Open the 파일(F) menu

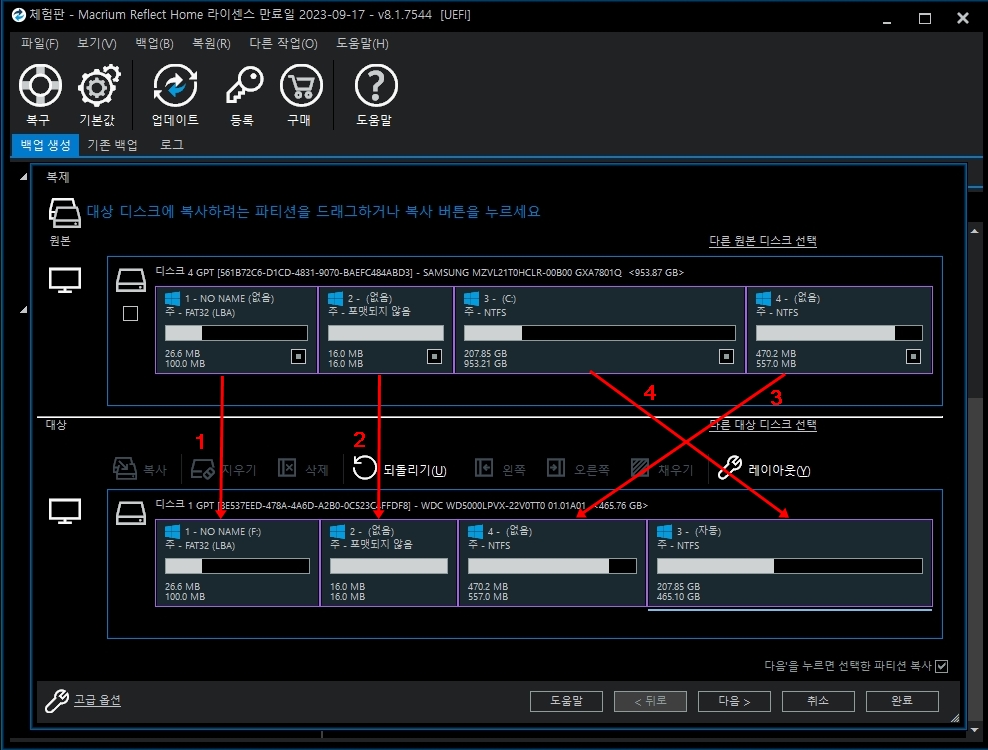point(40,43)
